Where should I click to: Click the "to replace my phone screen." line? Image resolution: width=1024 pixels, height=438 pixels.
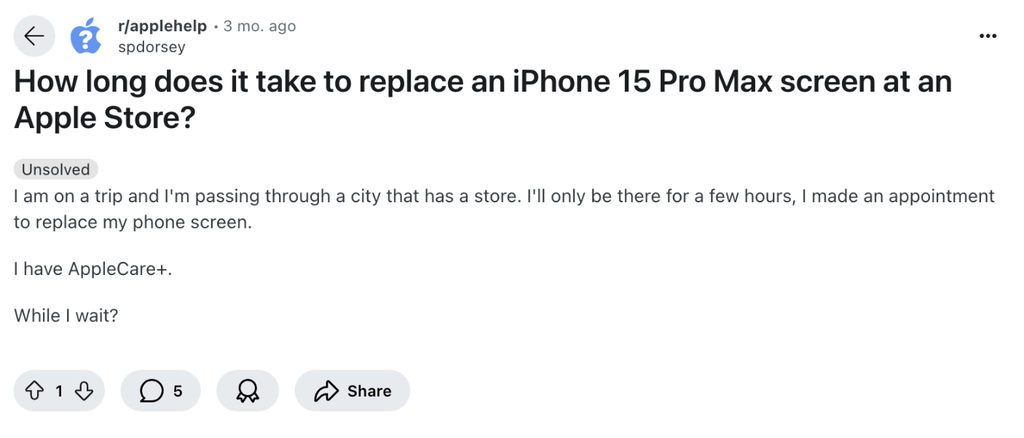click(133, 222)
